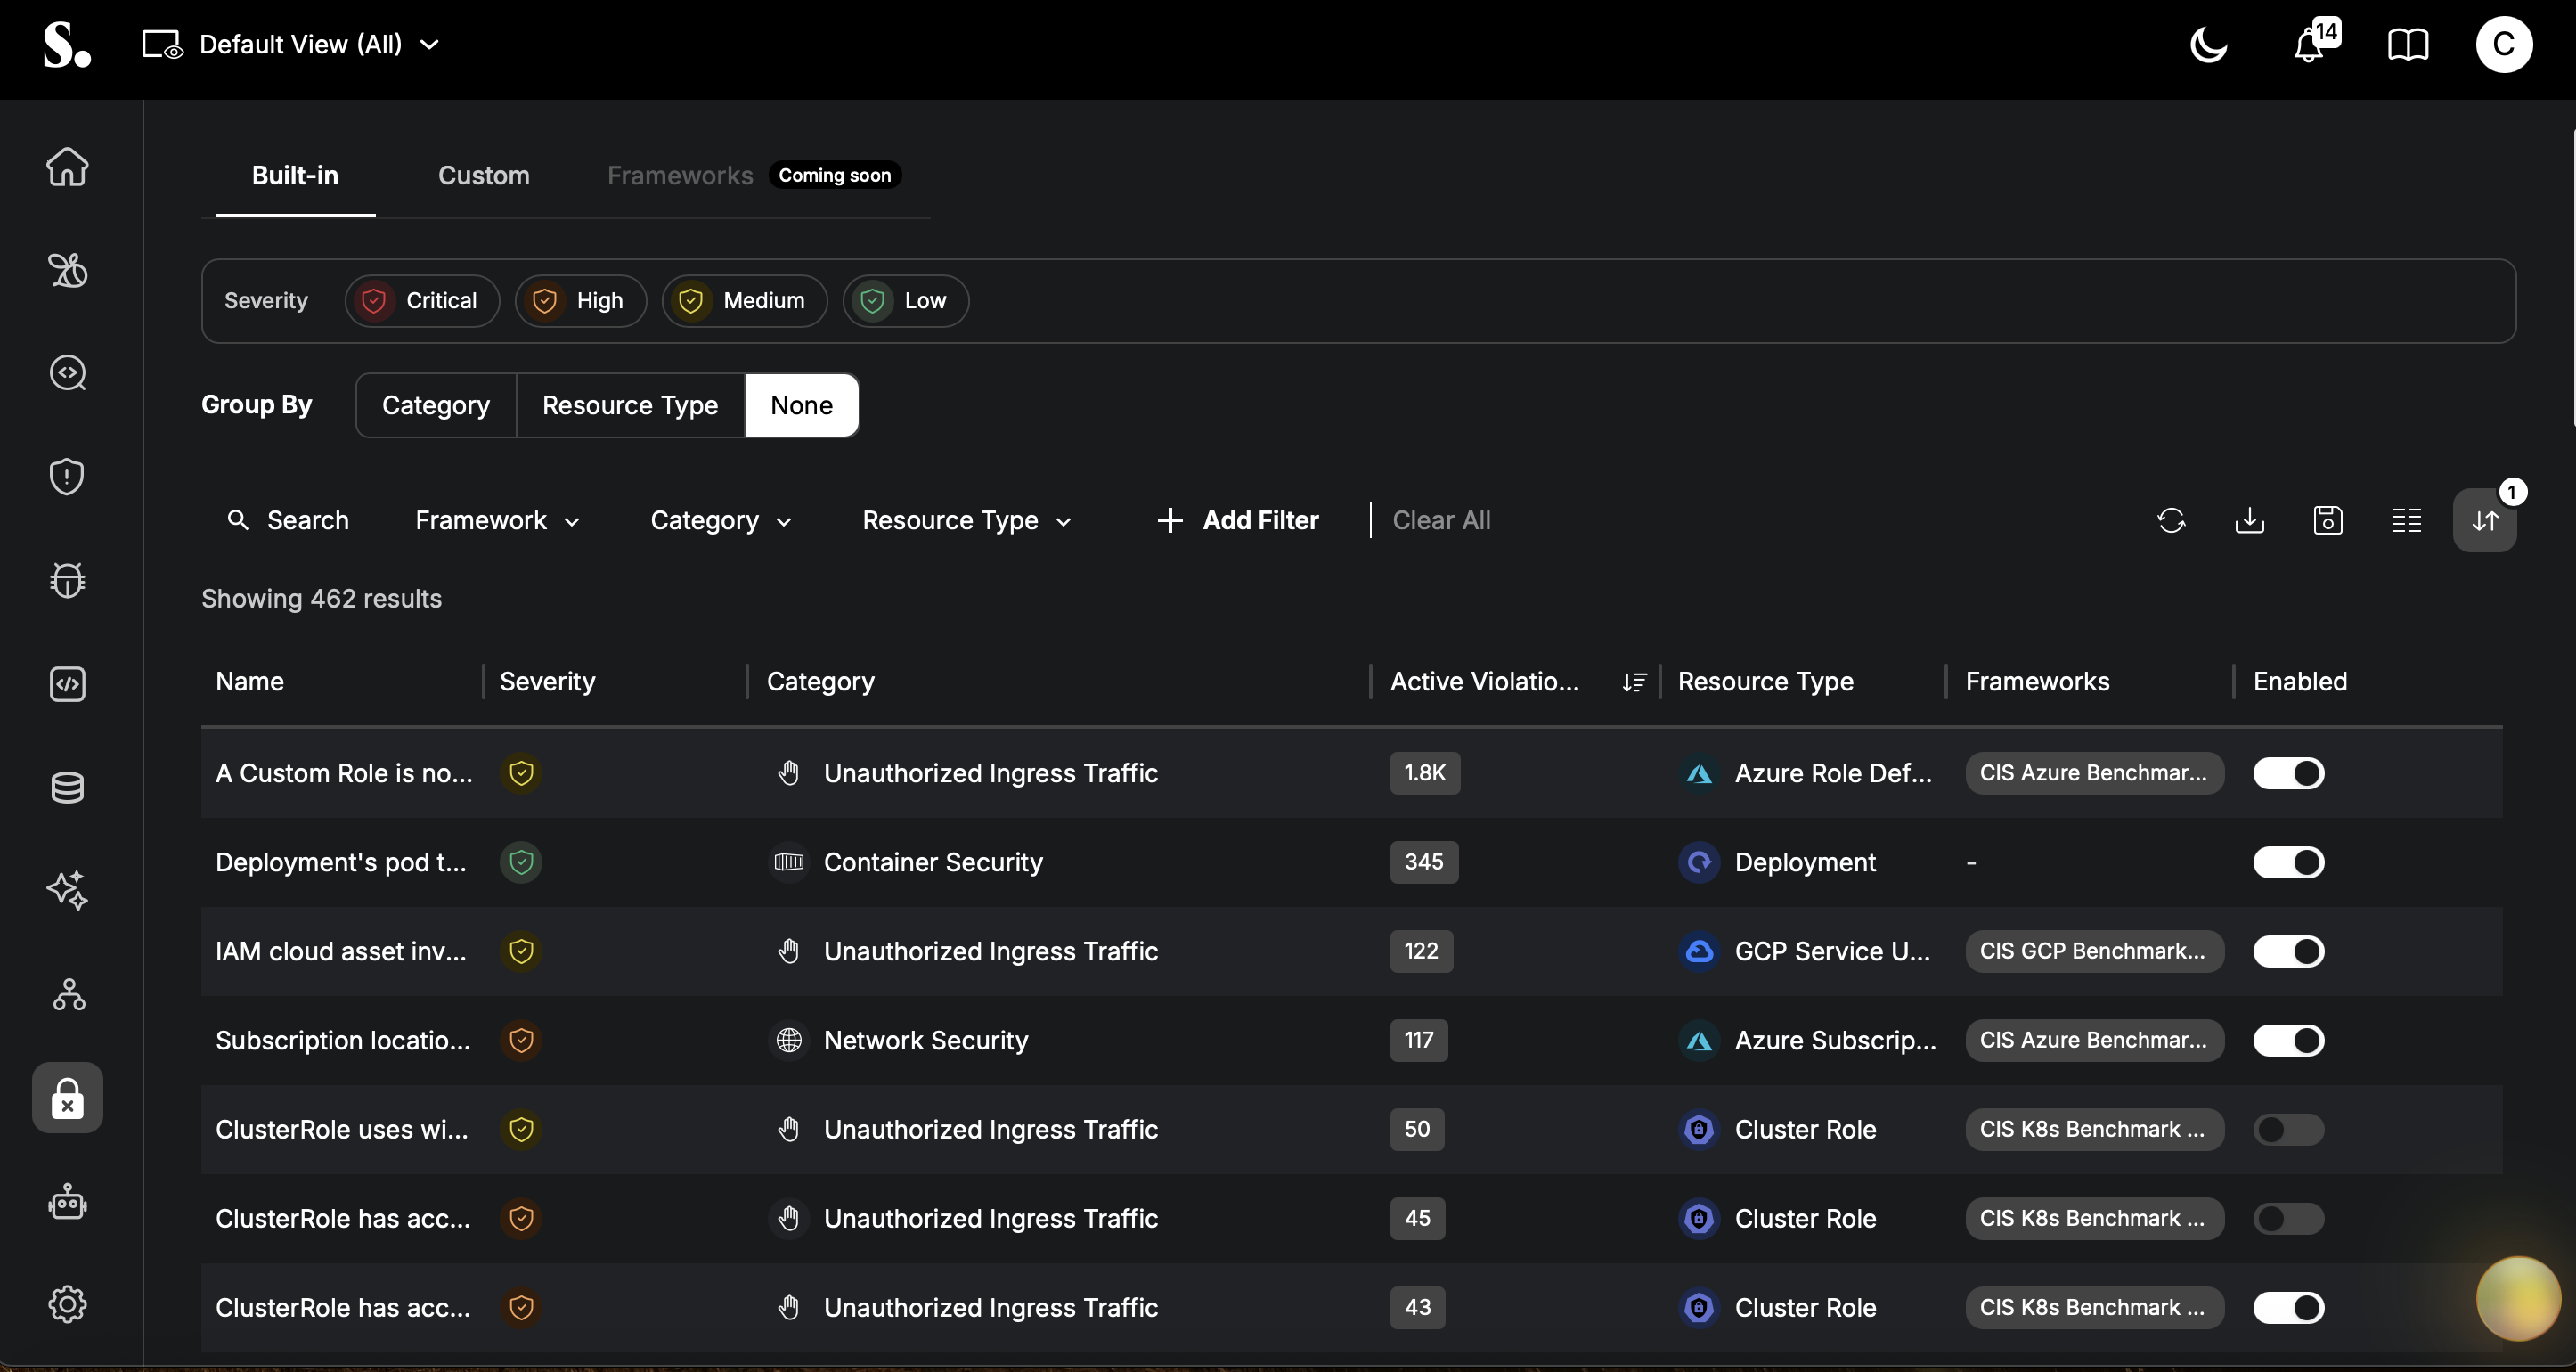Turn off the Deployment's pod policy toggle
This screenshot has height=1372, width=2576.
2288,862
